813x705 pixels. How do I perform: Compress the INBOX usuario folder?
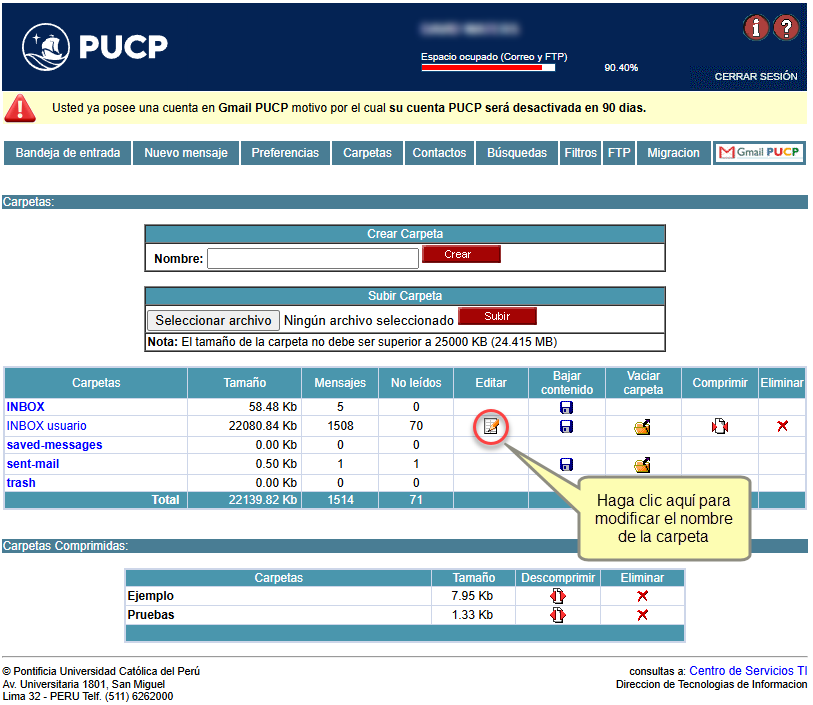(x=720, y=427)
